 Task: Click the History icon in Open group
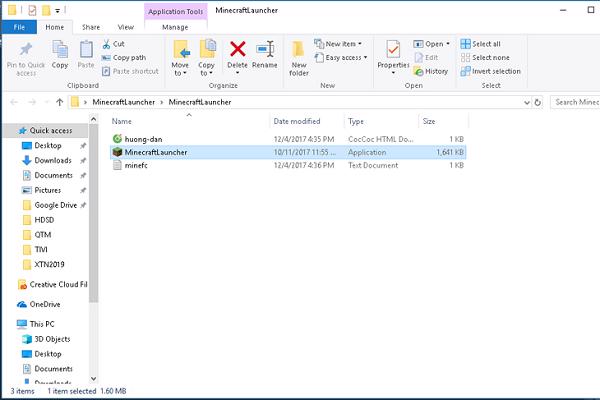(431, 71)
